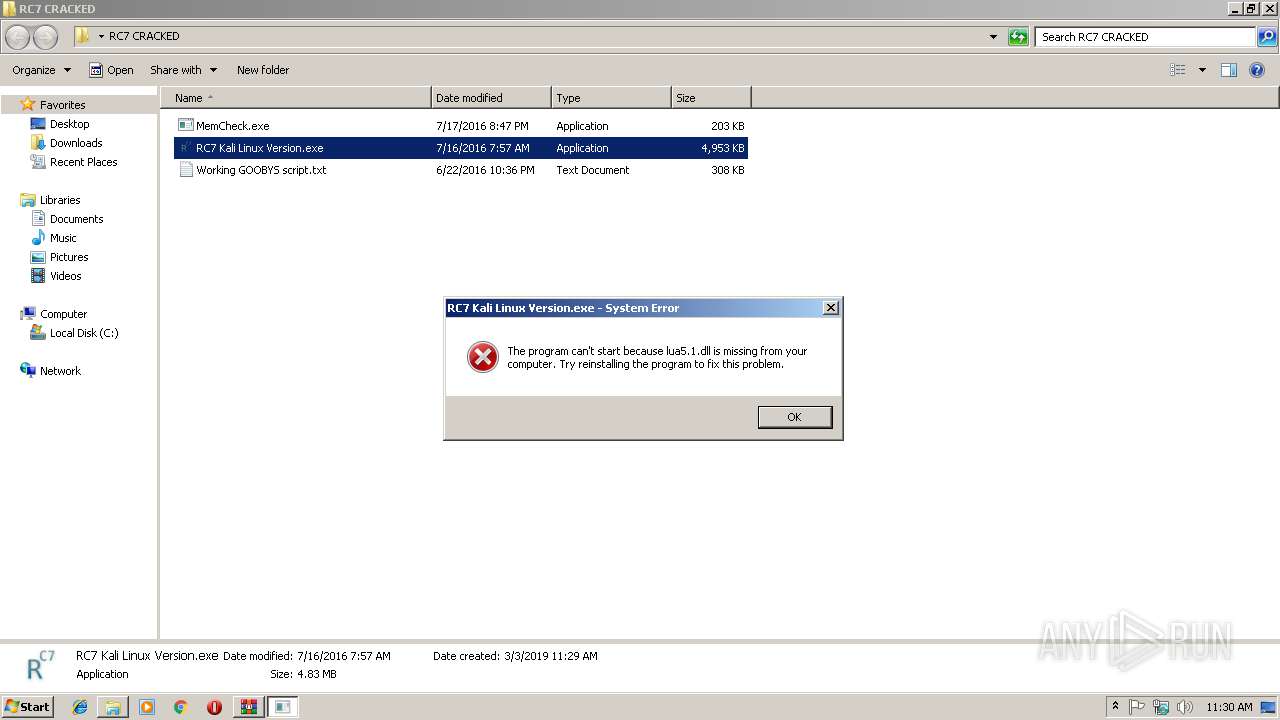Screen dimensions: 1280x720
Task: Create a New folder
Action: click(263, 70)
